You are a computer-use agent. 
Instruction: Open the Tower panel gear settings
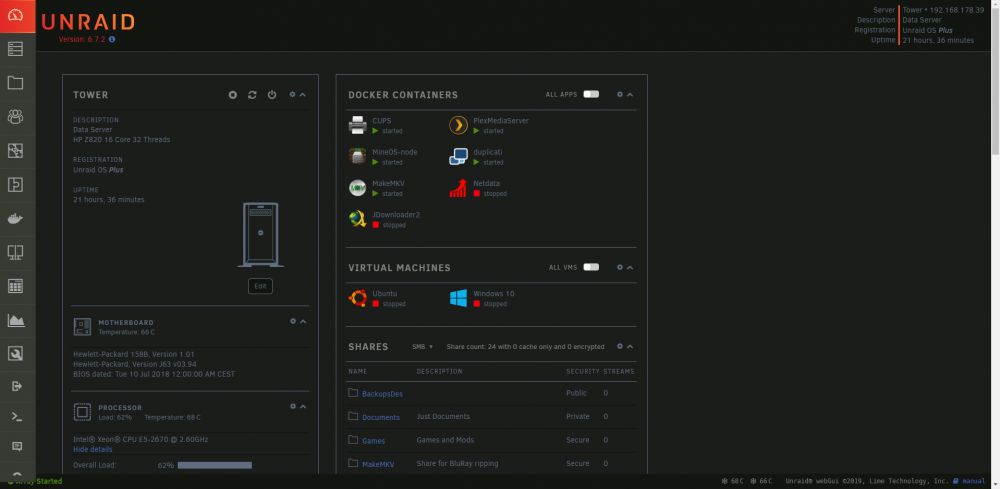[293, 94]
